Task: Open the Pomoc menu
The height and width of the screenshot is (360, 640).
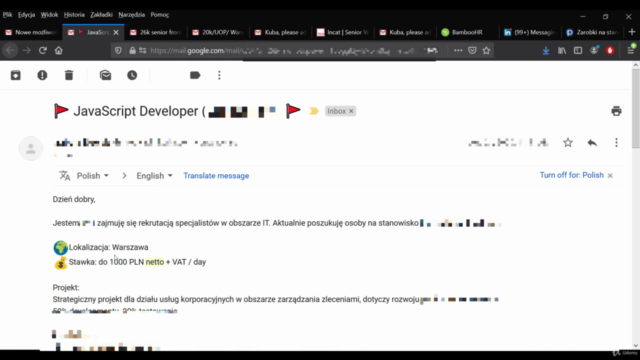Action: tap(160, 15)
